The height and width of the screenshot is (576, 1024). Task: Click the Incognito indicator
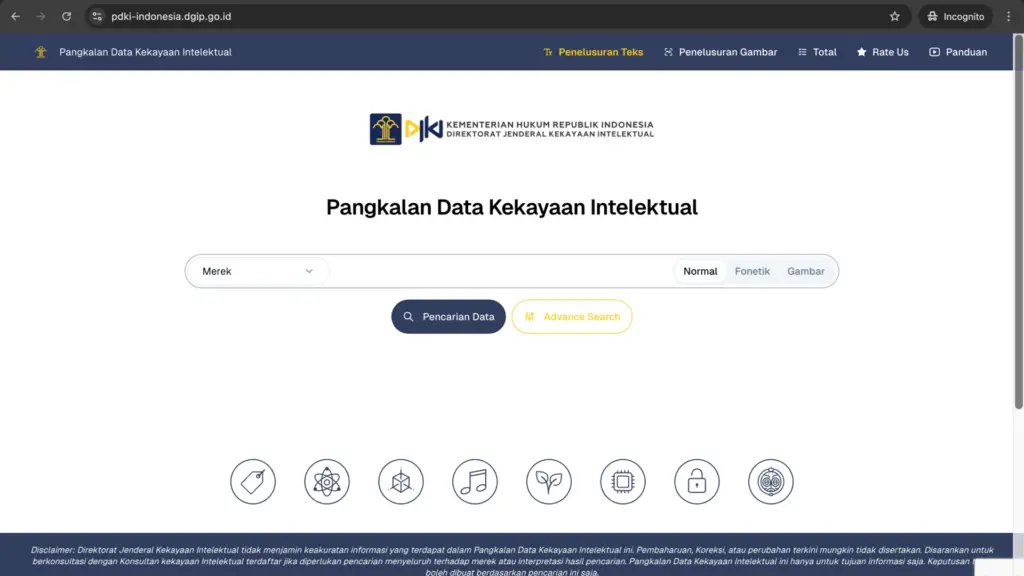(955, 16)
